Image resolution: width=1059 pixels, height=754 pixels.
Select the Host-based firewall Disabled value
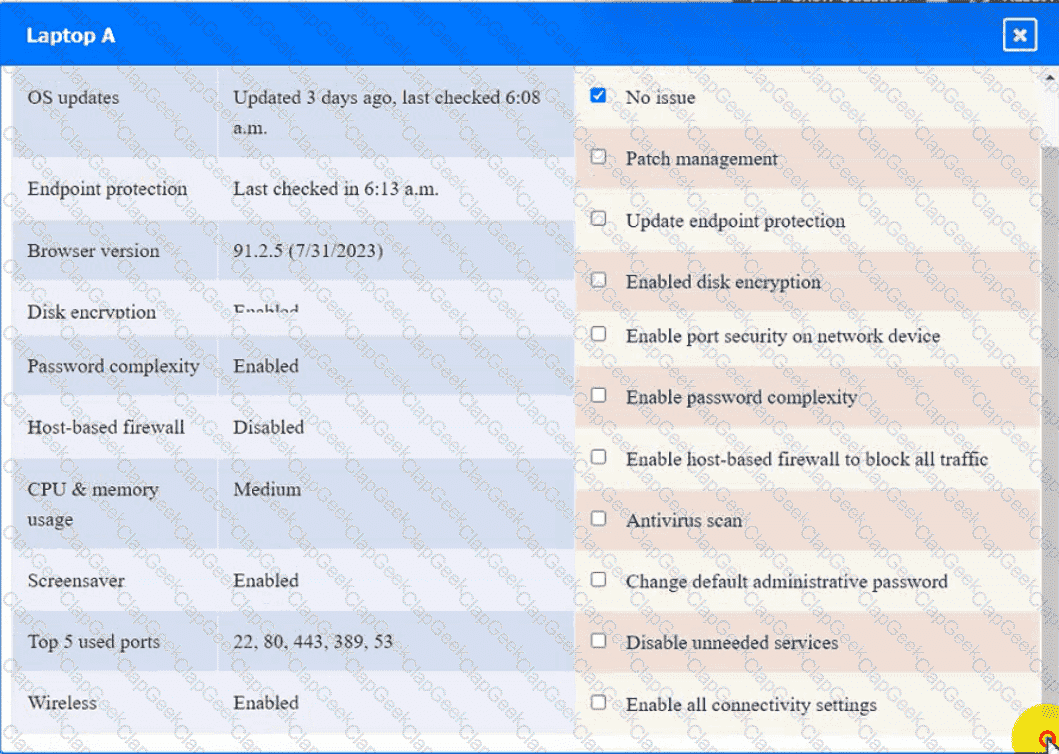(x=268, y=427)
